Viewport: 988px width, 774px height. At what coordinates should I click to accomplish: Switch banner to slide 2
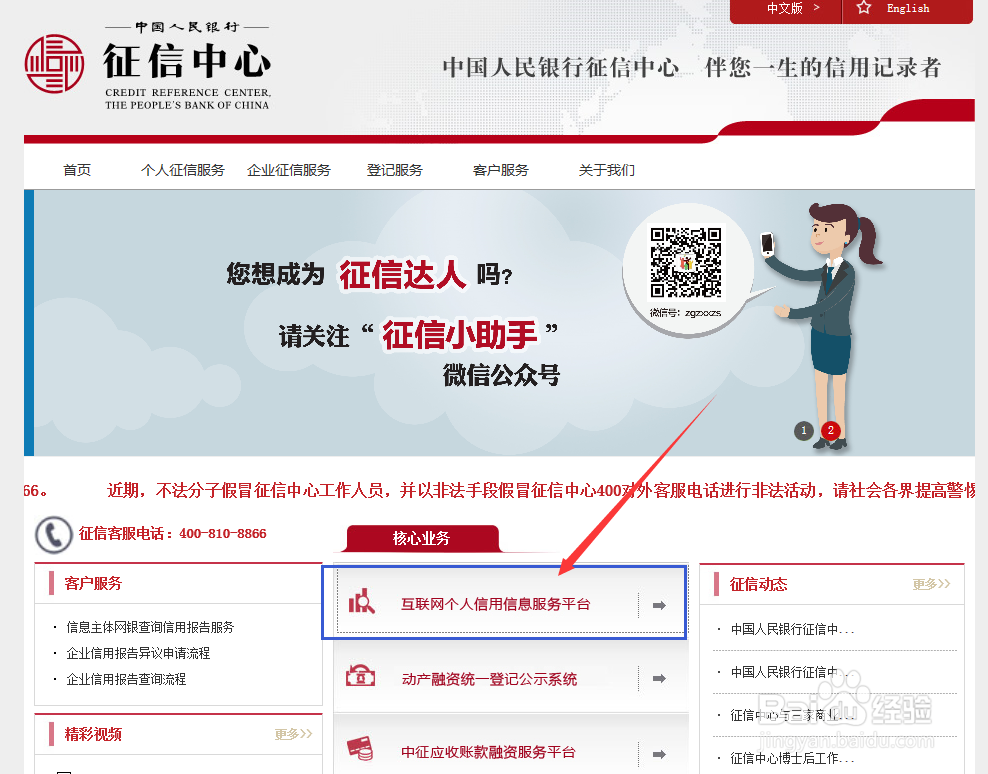pos(830,430)
